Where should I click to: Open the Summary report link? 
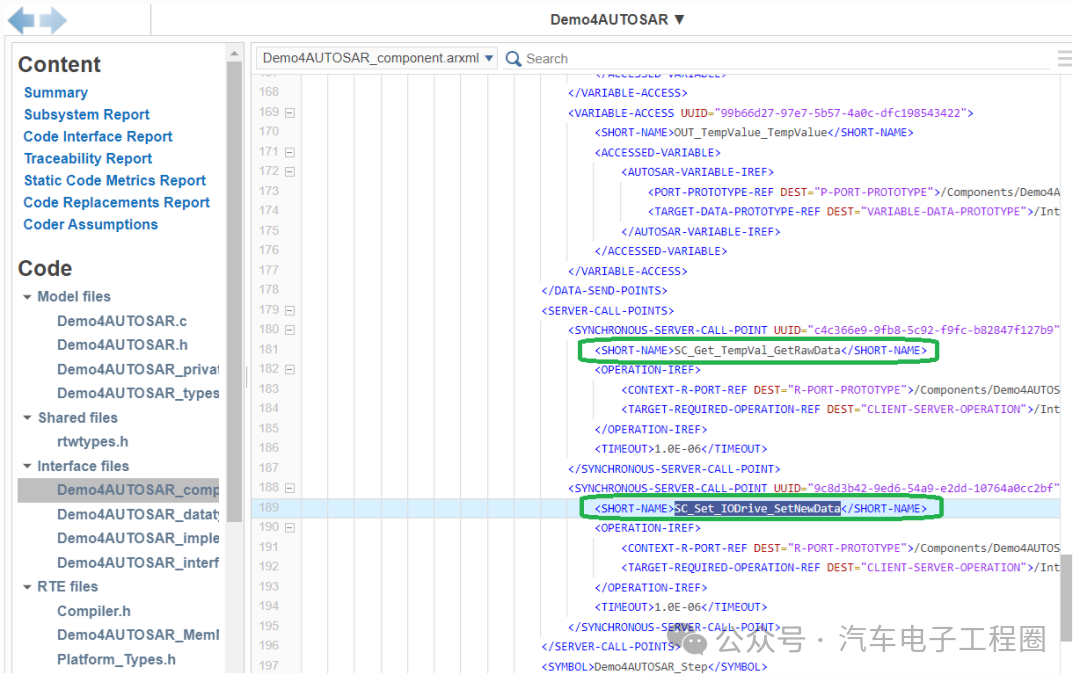click(56, 92)
